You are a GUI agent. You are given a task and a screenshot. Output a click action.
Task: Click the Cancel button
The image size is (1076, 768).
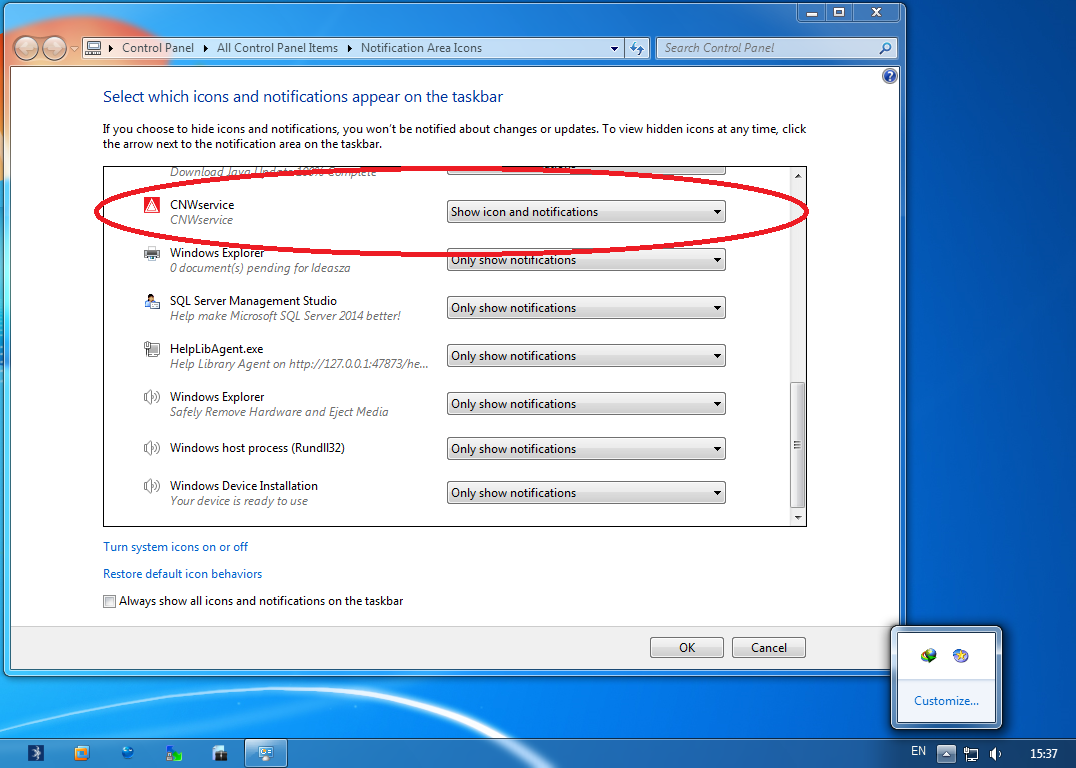click(769, 648)
